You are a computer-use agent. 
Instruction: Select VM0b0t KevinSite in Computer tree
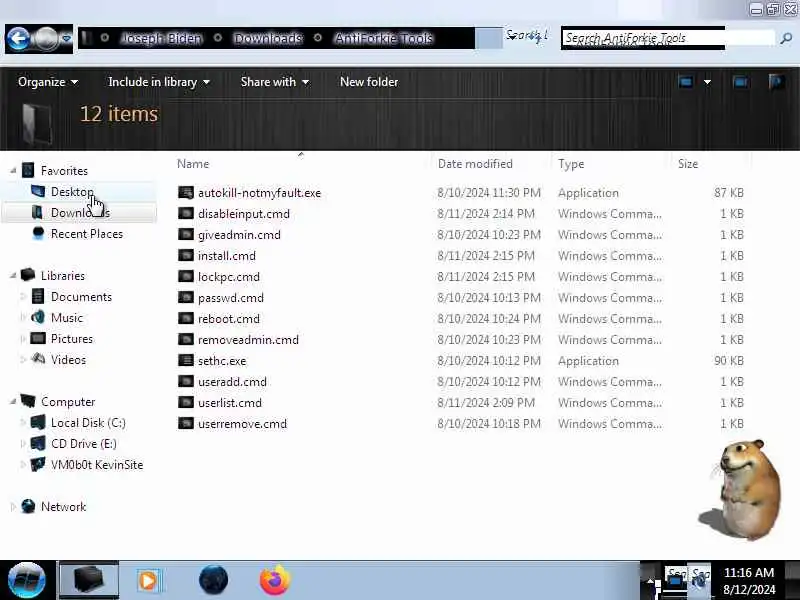click(97, 465)
